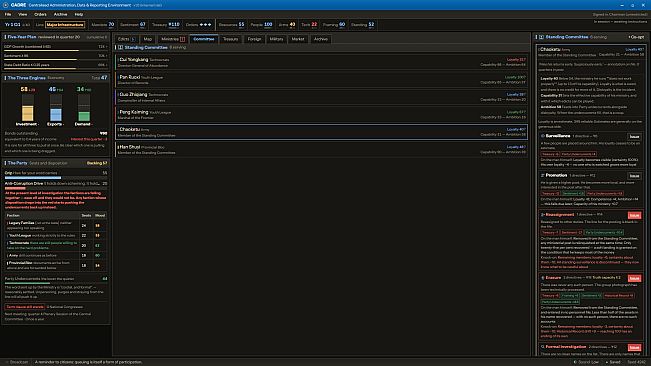Screen dimensions: 651x366
Task: Select the Committee tab
Action: click(204, 39)
